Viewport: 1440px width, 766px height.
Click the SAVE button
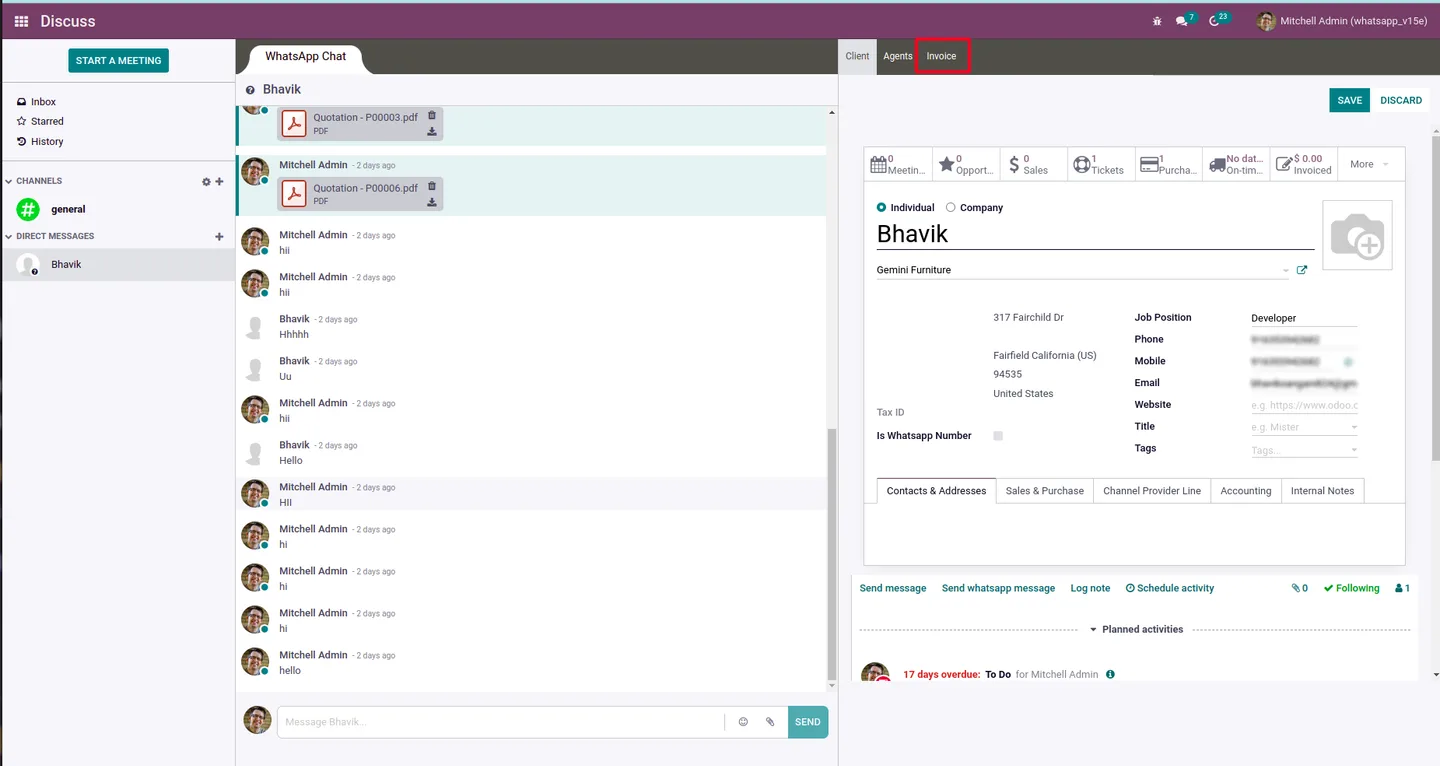click(x=1349, y=100)
